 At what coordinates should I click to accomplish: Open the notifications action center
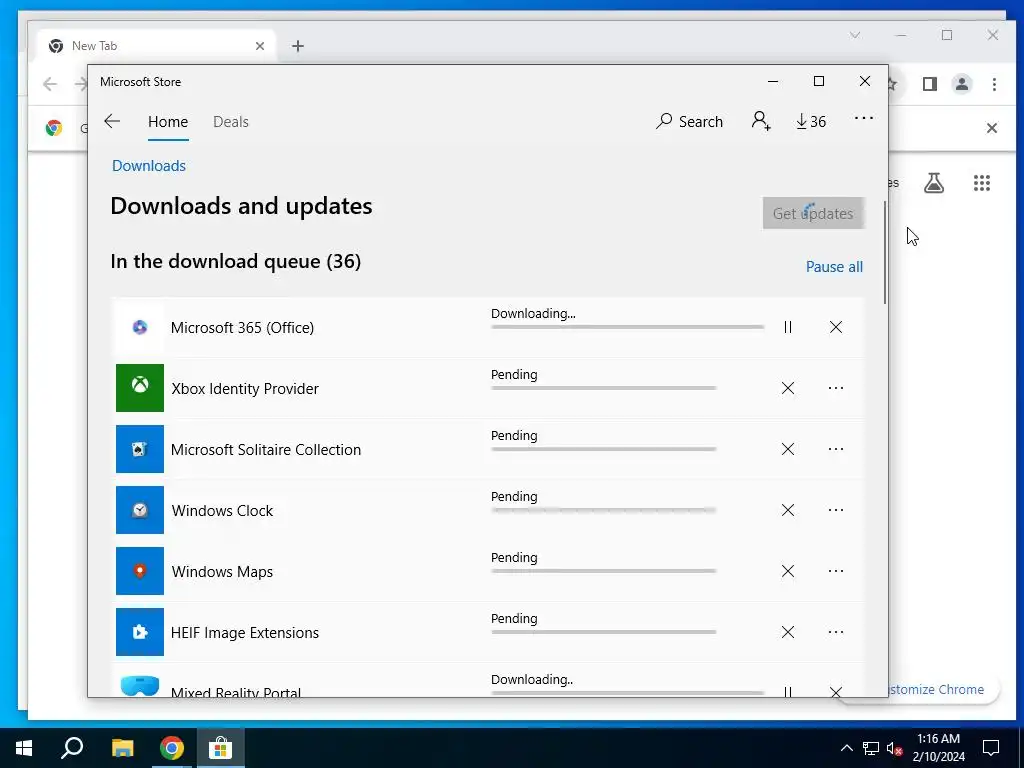point(991,748)
